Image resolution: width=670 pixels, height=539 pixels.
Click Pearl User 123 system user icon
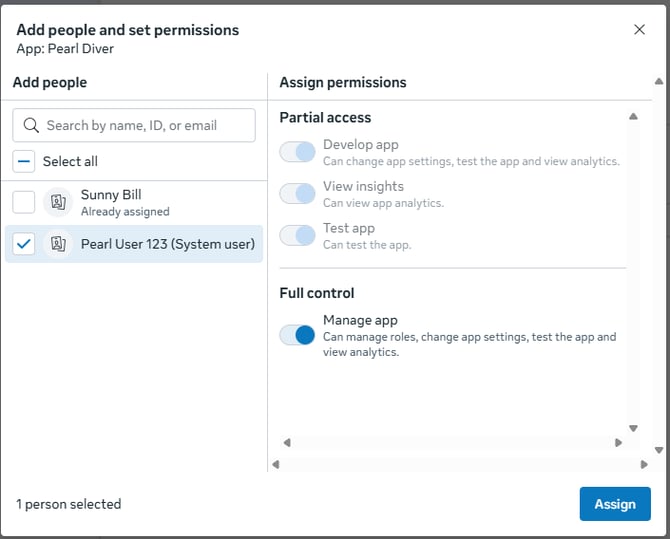[x=59, y=243]
